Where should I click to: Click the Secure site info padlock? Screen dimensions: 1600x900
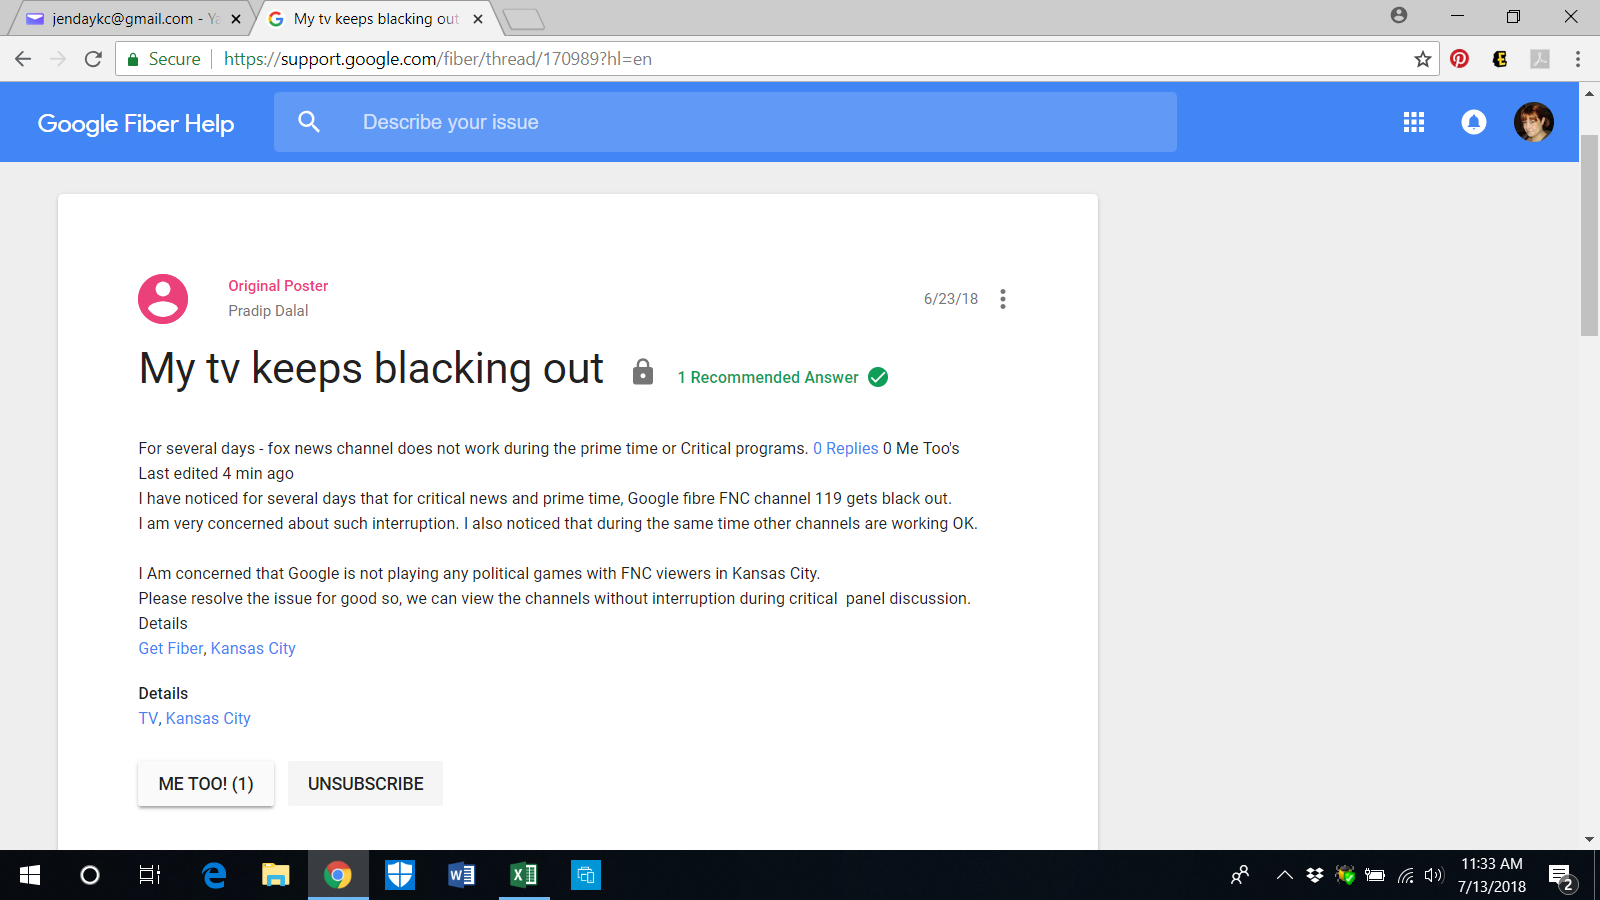click(x=133, y=59)
